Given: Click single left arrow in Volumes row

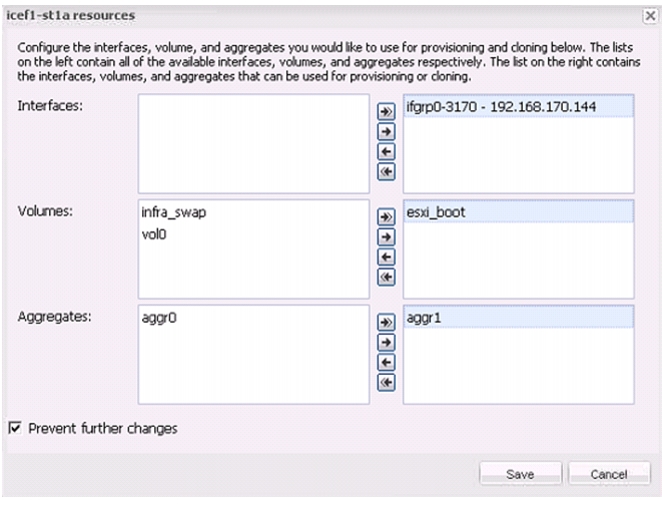Looking at the screenshot, I should pos(386,257).
